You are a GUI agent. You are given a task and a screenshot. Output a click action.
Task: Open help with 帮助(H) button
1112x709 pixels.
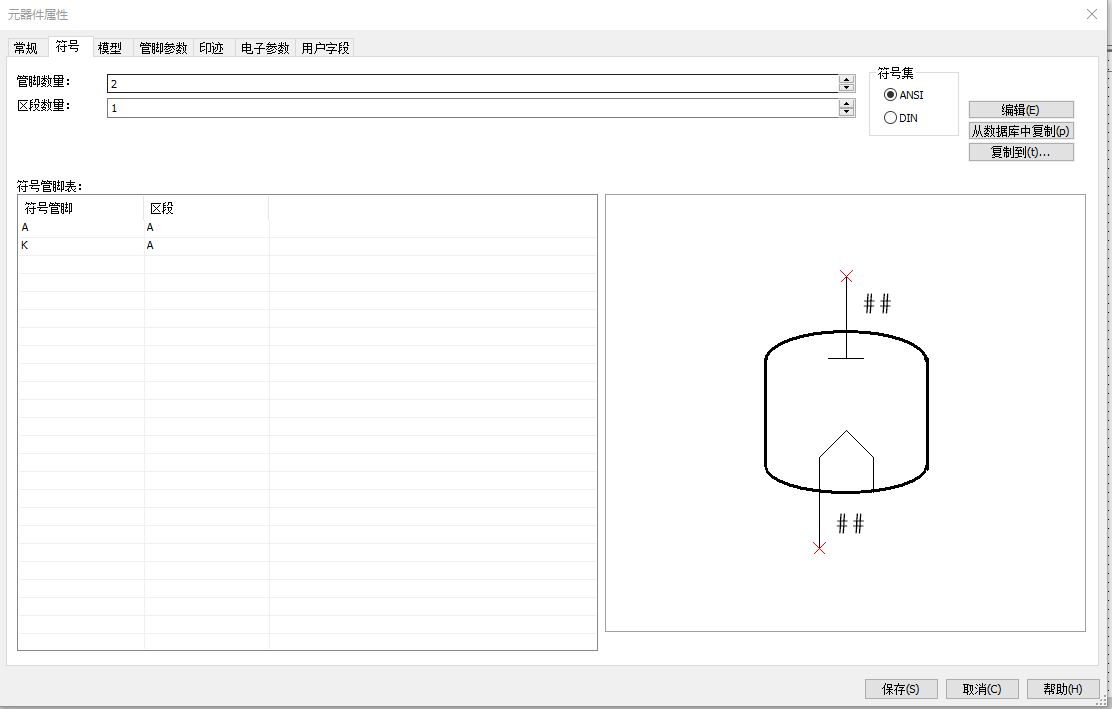click(x=1063, y=689)
